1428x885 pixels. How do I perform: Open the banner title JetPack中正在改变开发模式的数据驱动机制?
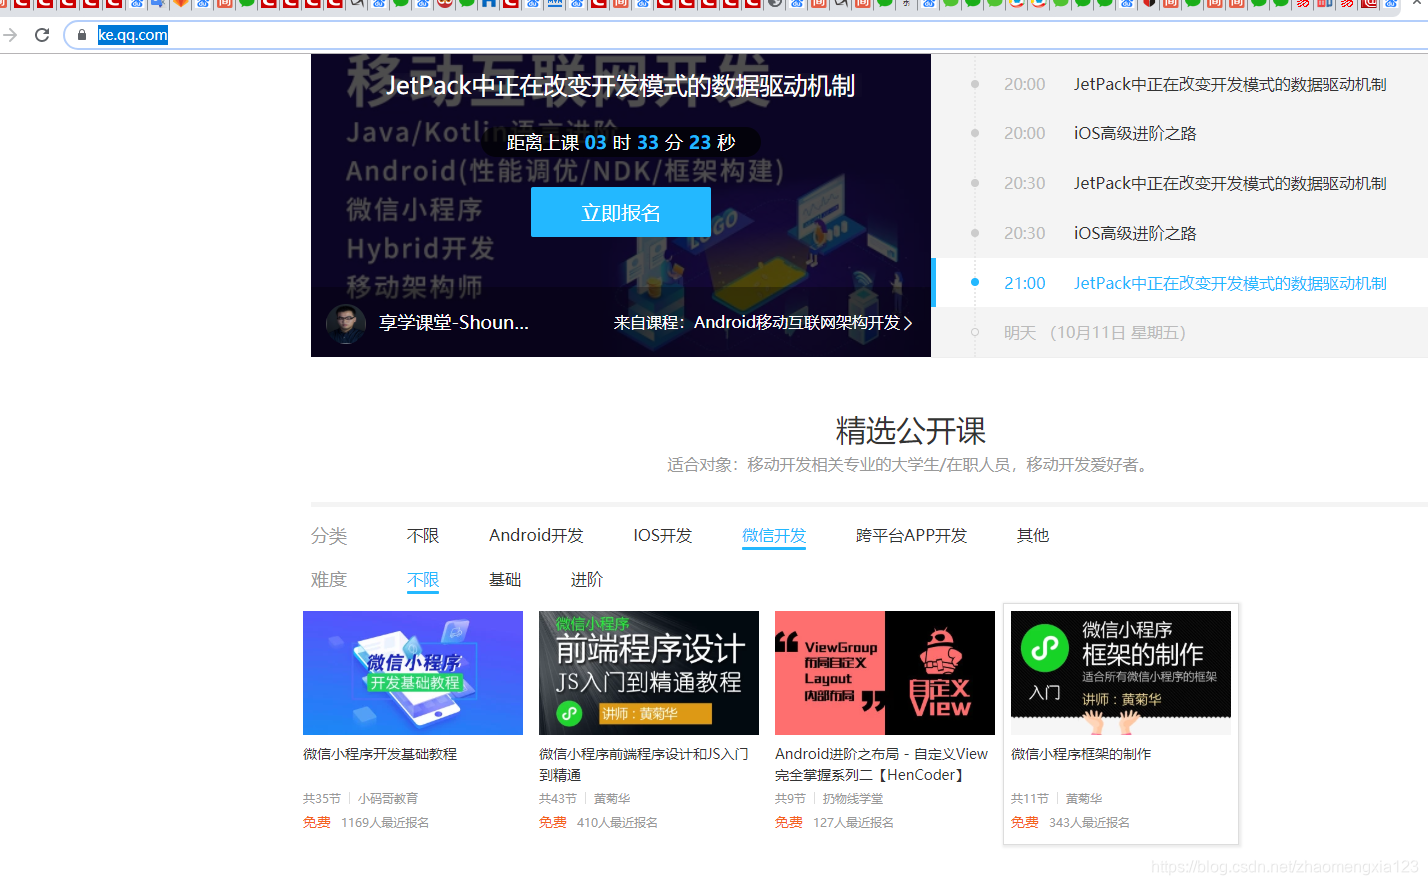pos(621,86)
